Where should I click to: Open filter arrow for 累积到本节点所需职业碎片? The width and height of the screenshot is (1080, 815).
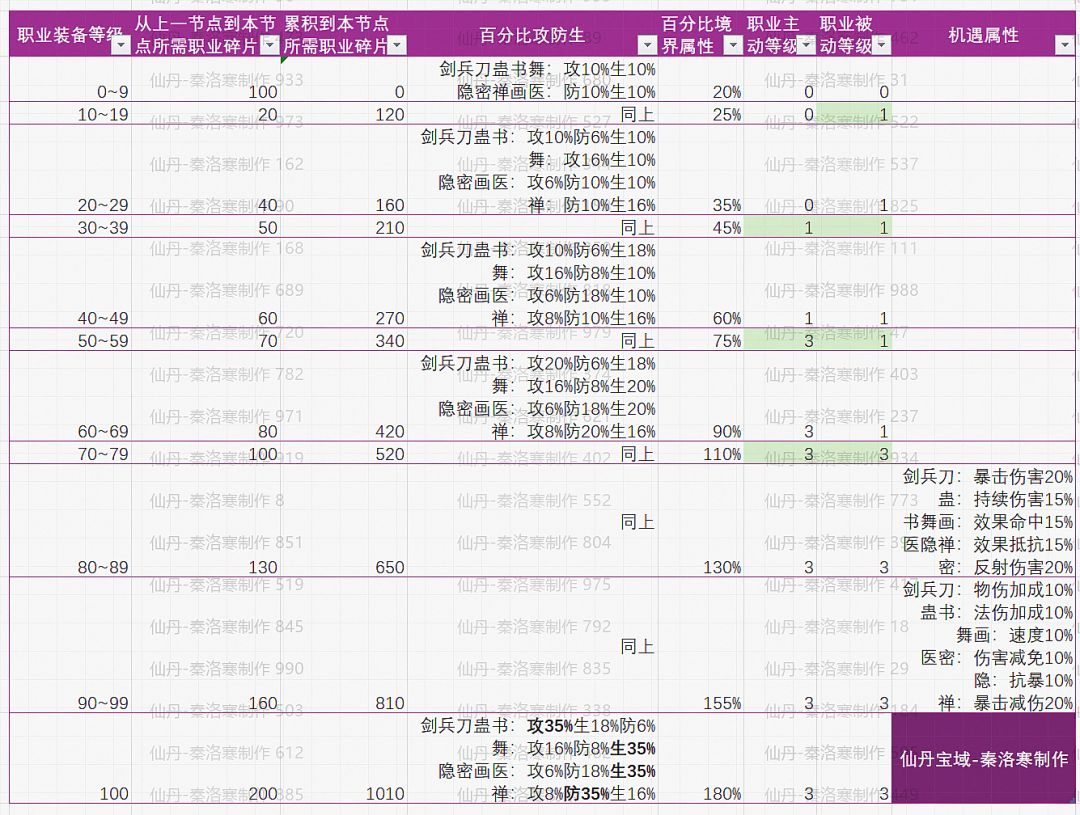397,45
